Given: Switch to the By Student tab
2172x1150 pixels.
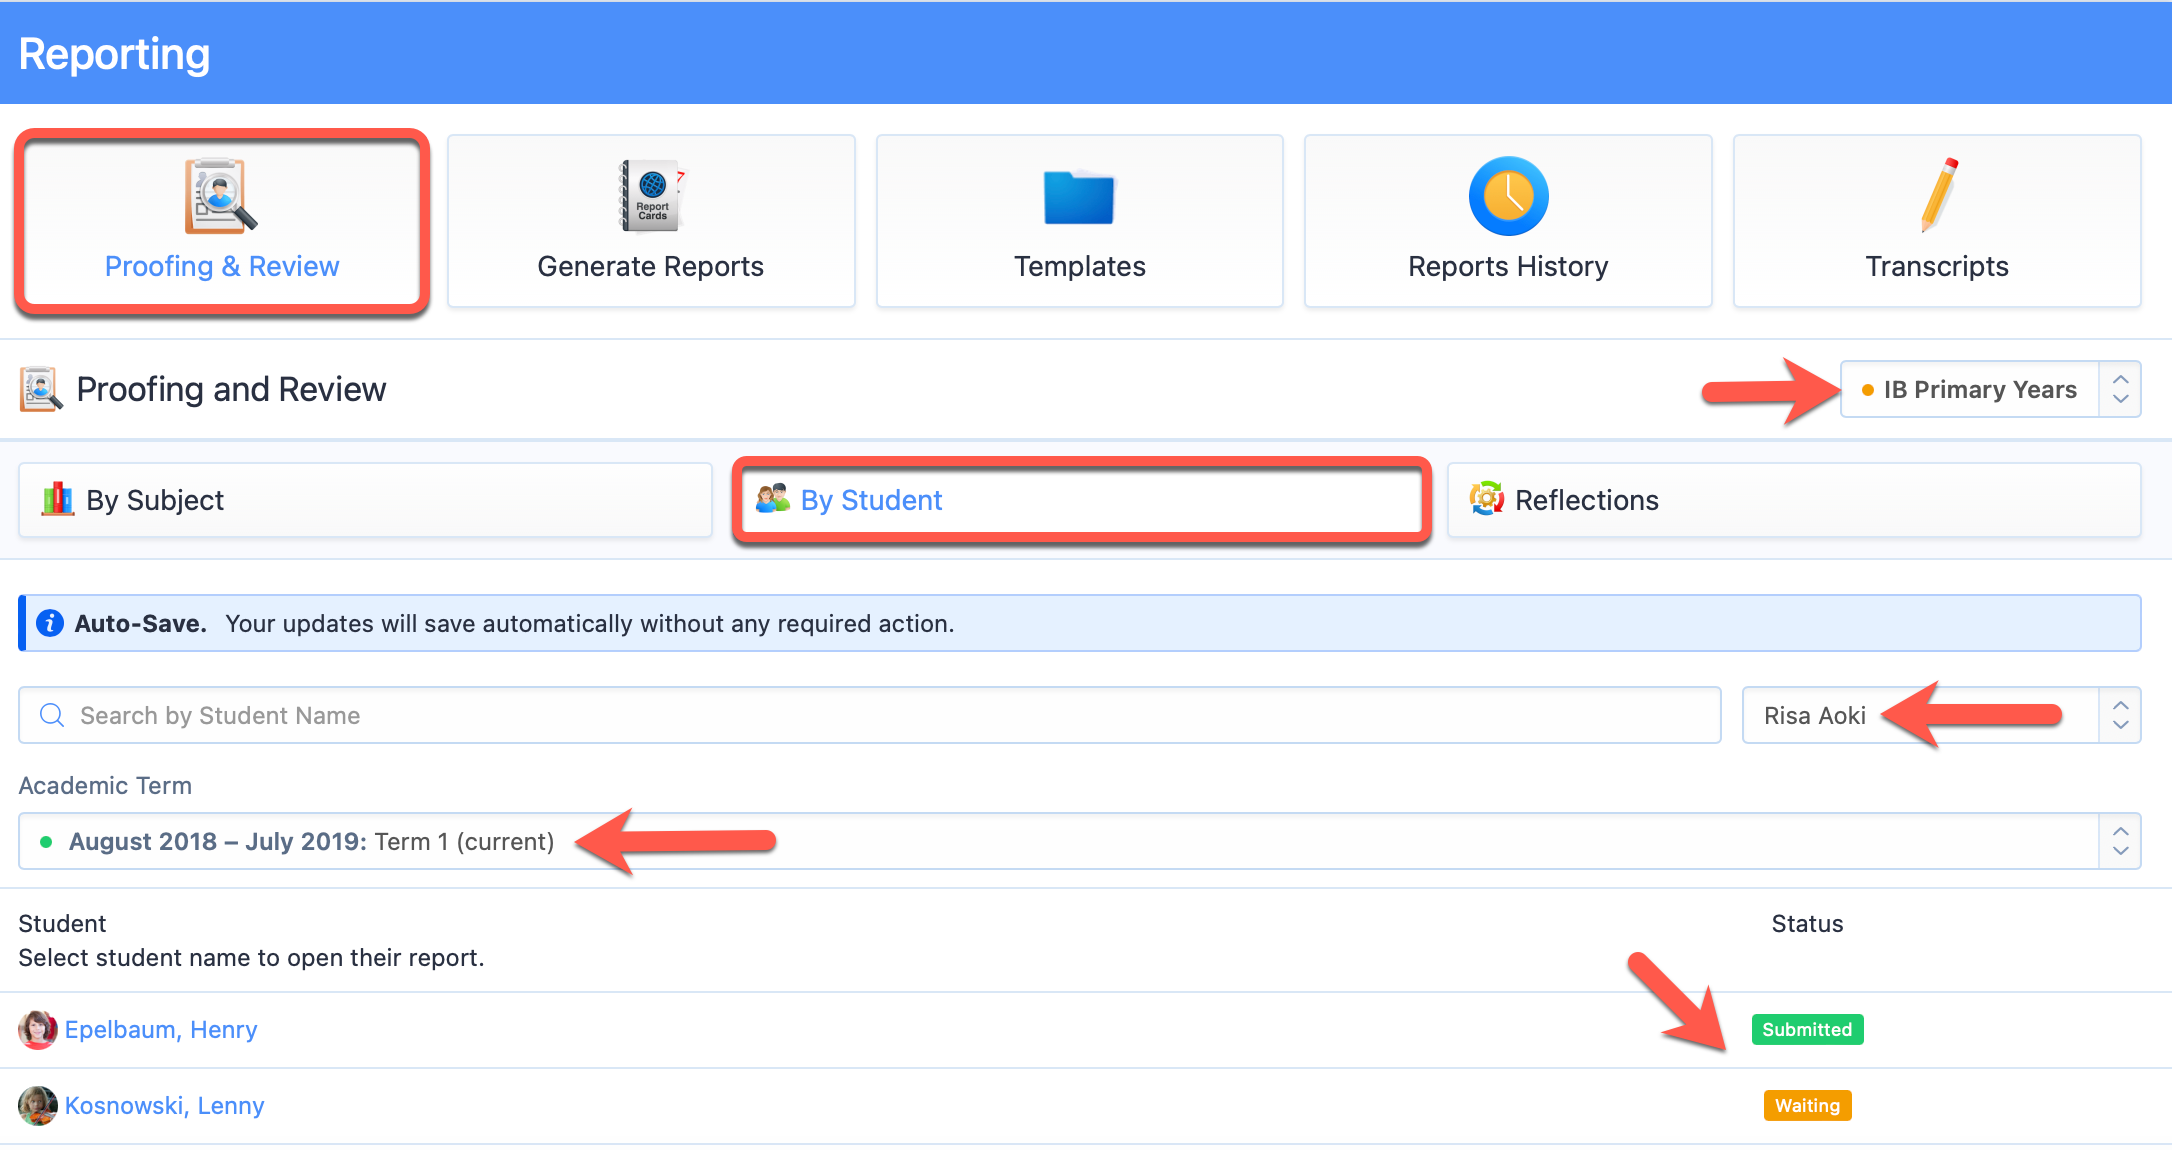Looking at the screenshot, I should tap(1081, 500).
